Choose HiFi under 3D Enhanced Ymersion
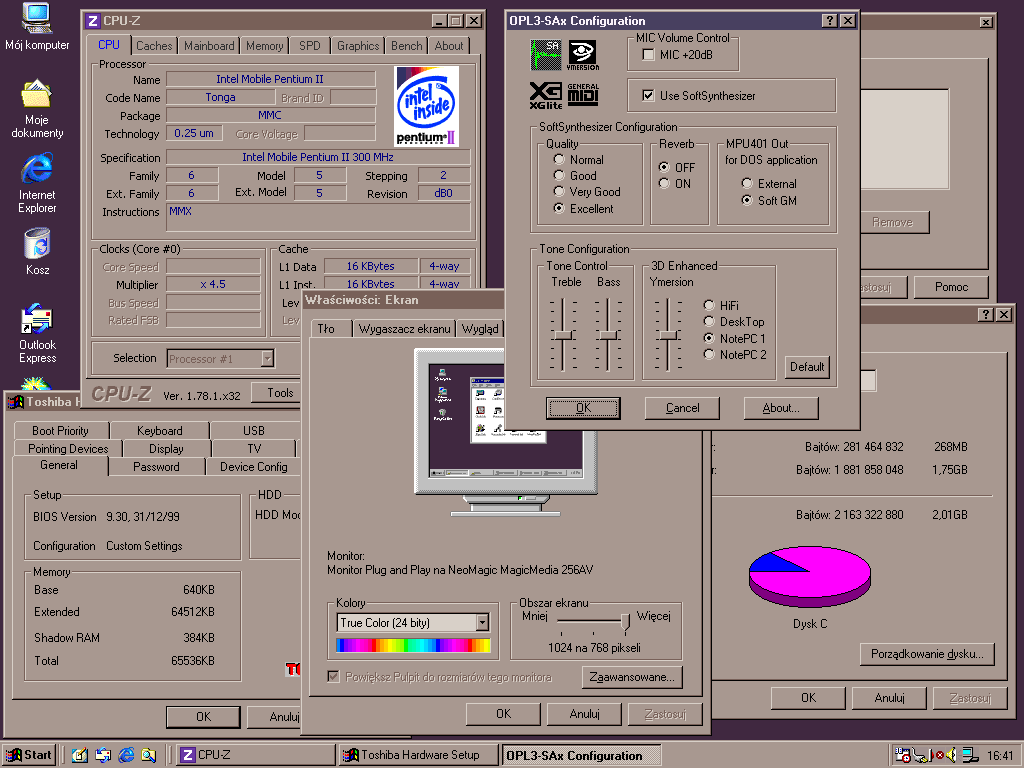 point(709,305)
